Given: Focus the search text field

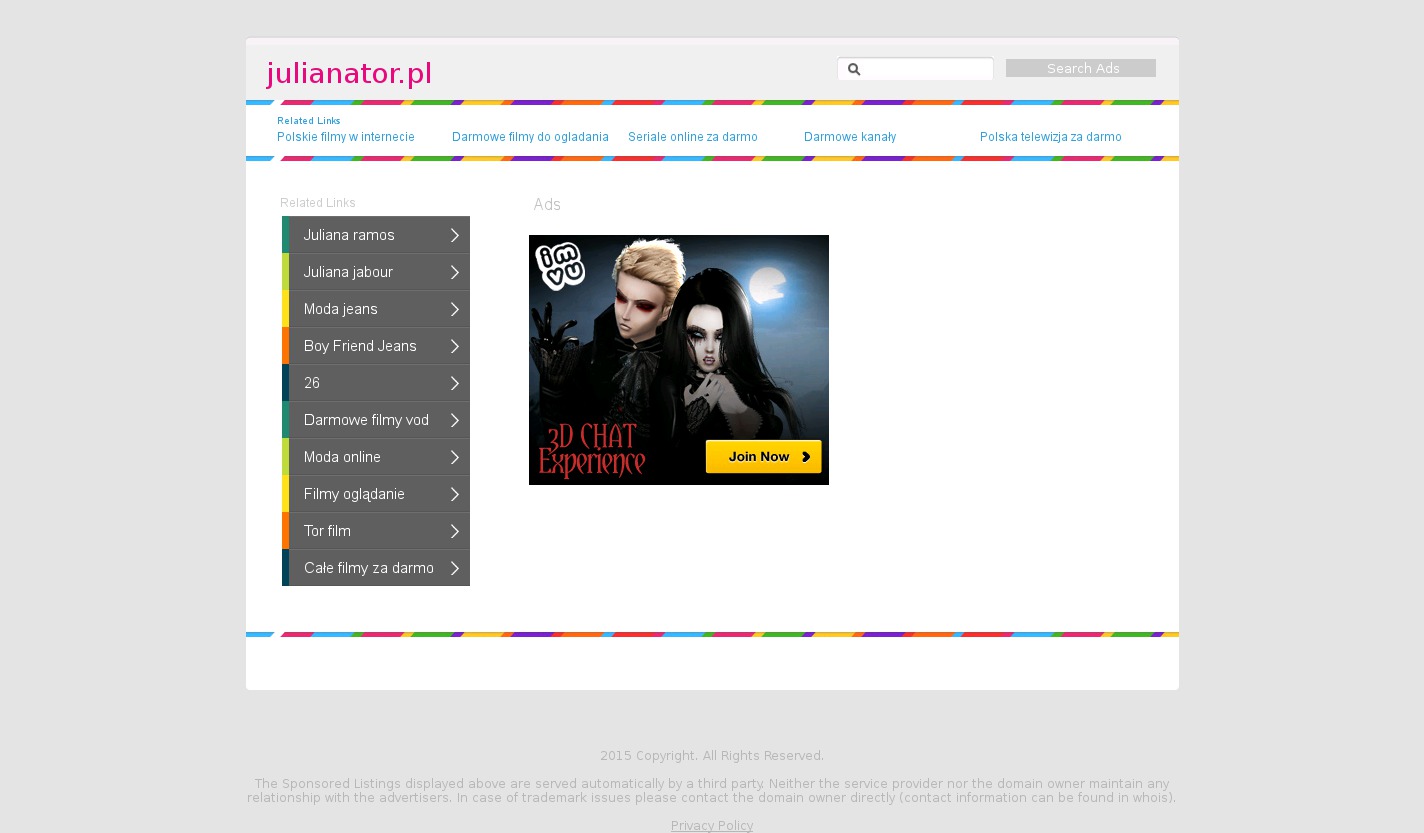Looking at the screenshot, I should 926,69.
